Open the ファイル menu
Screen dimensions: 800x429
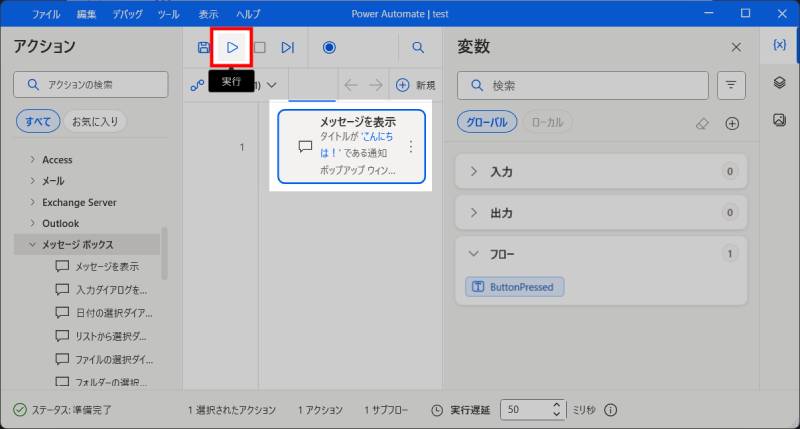tap(46, 14)
